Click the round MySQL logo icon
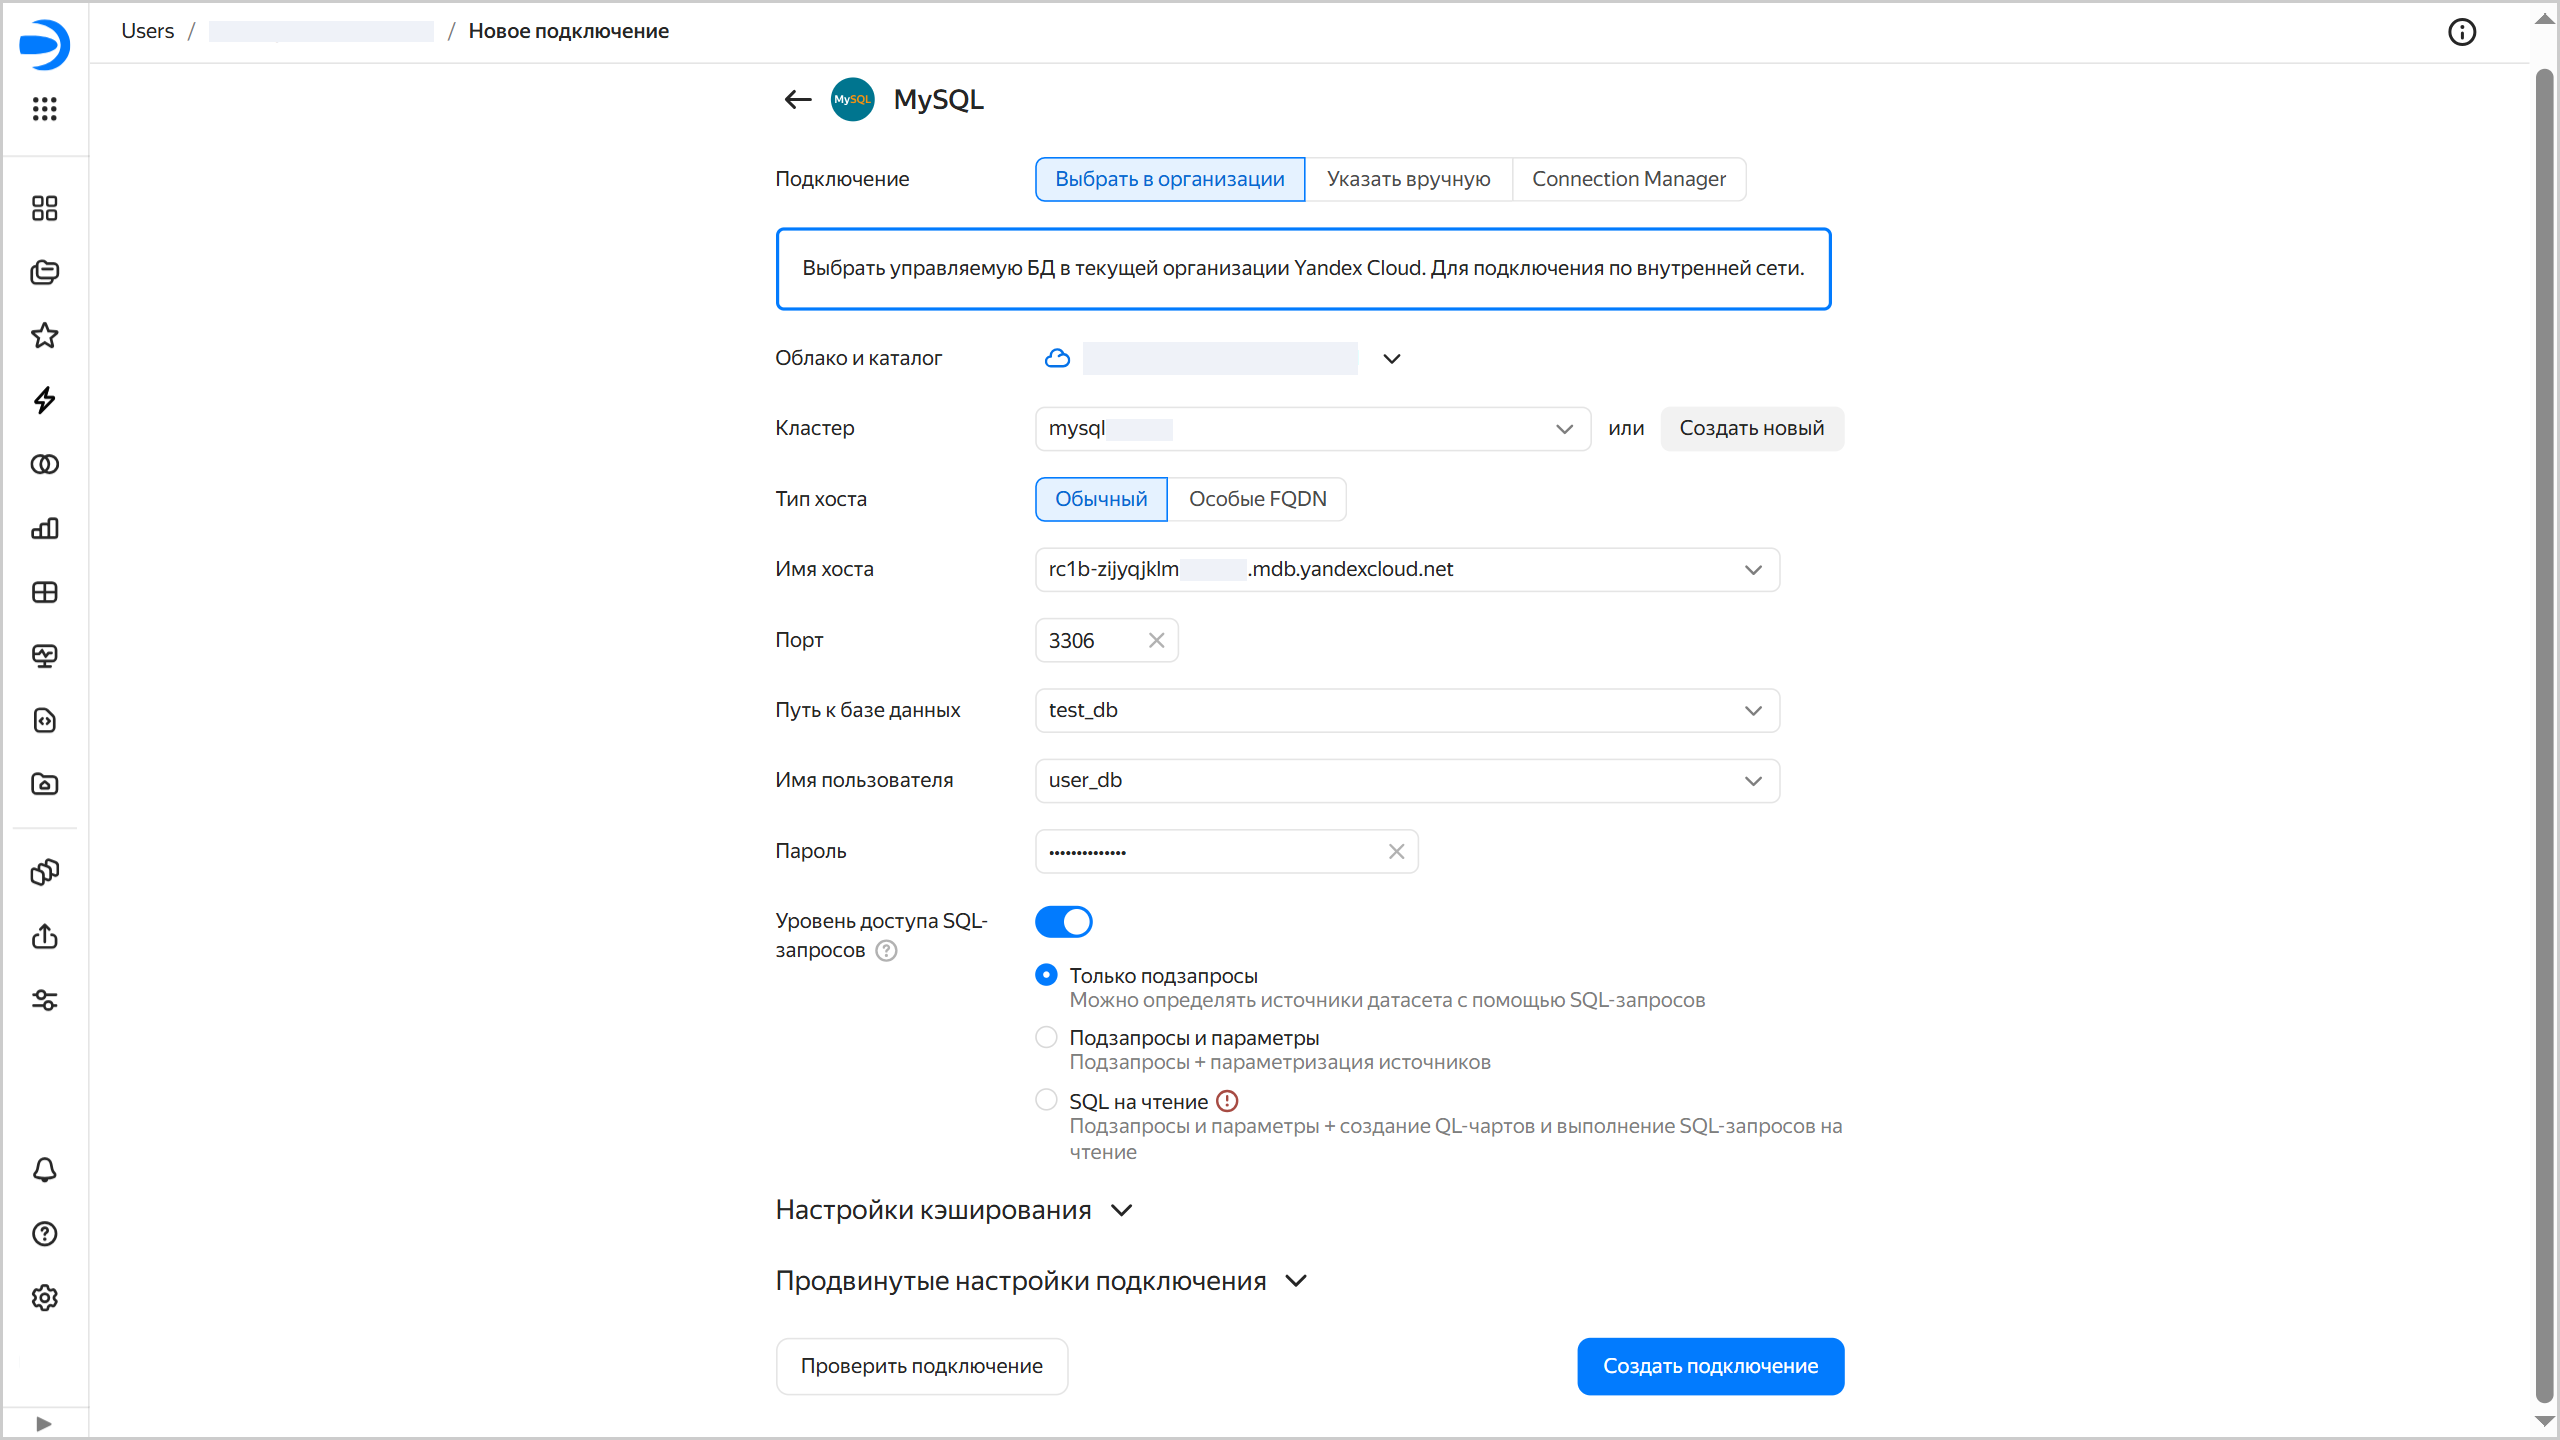Viewport: 2560px width, 1440px height. (852, 100)
